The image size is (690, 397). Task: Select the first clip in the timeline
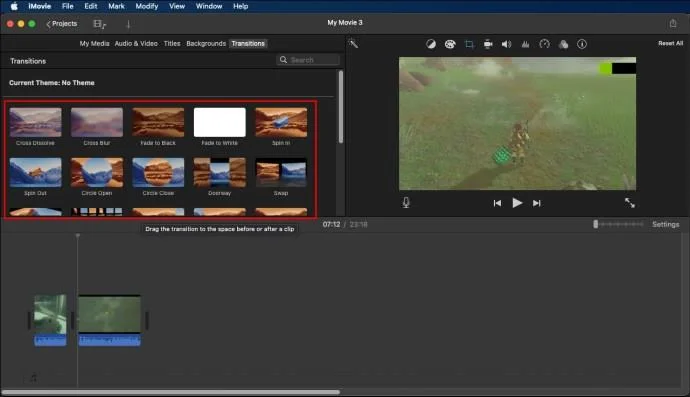(50, 320)
